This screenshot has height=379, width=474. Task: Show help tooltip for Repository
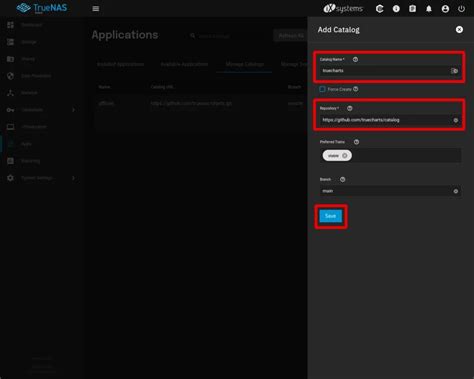point(349,108)
